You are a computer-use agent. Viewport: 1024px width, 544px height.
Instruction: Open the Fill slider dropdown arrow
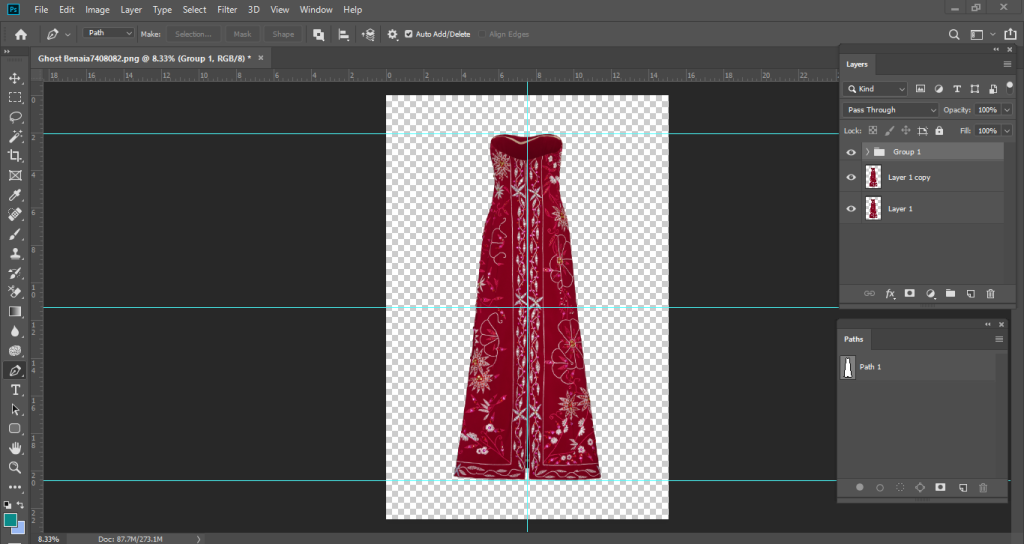tap(1007, 131)
